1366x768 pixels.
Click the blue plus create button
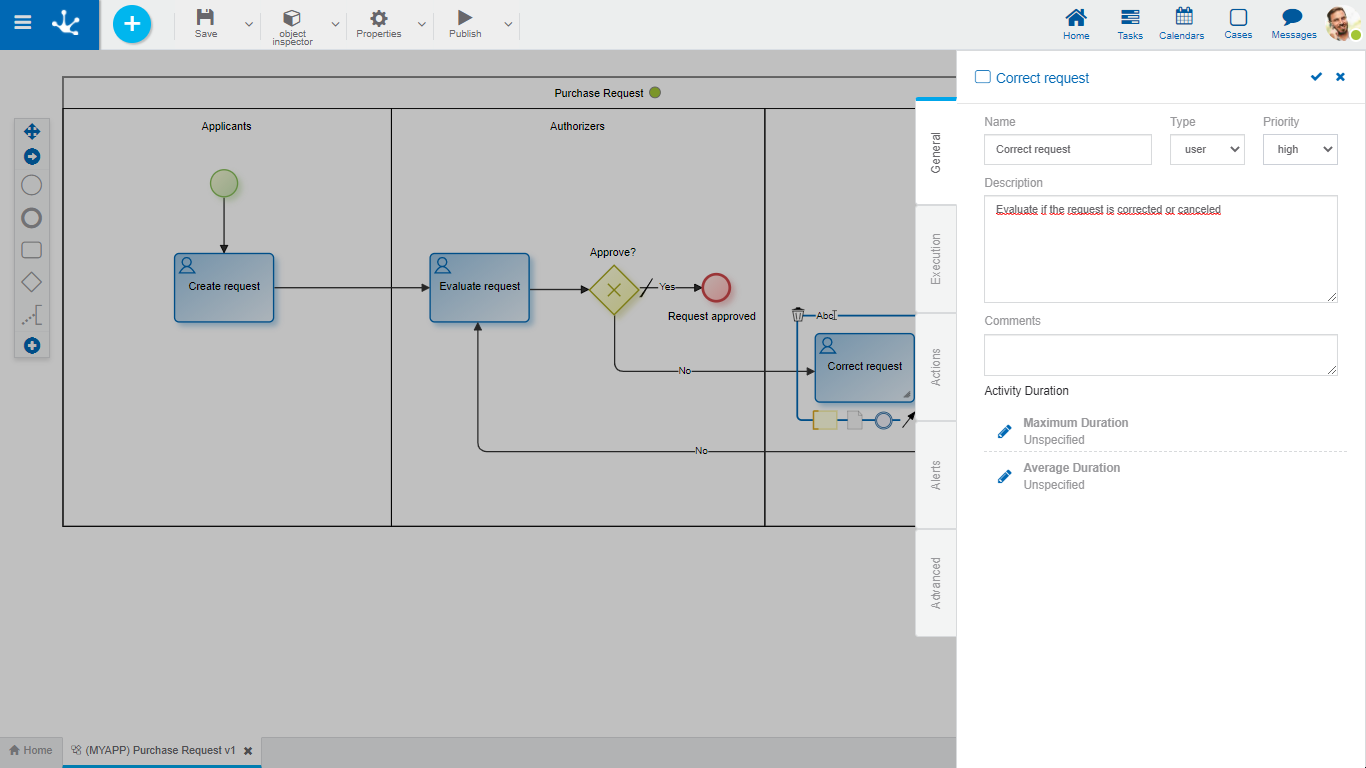click(x=132, y=24)
